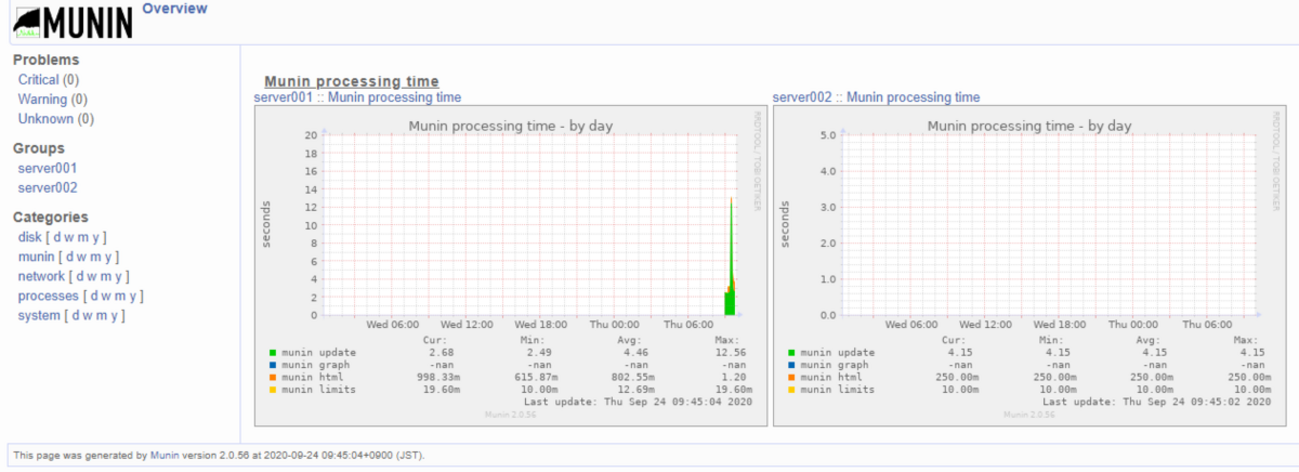Open the processes category
The image size is (1299, 472).
48,296
